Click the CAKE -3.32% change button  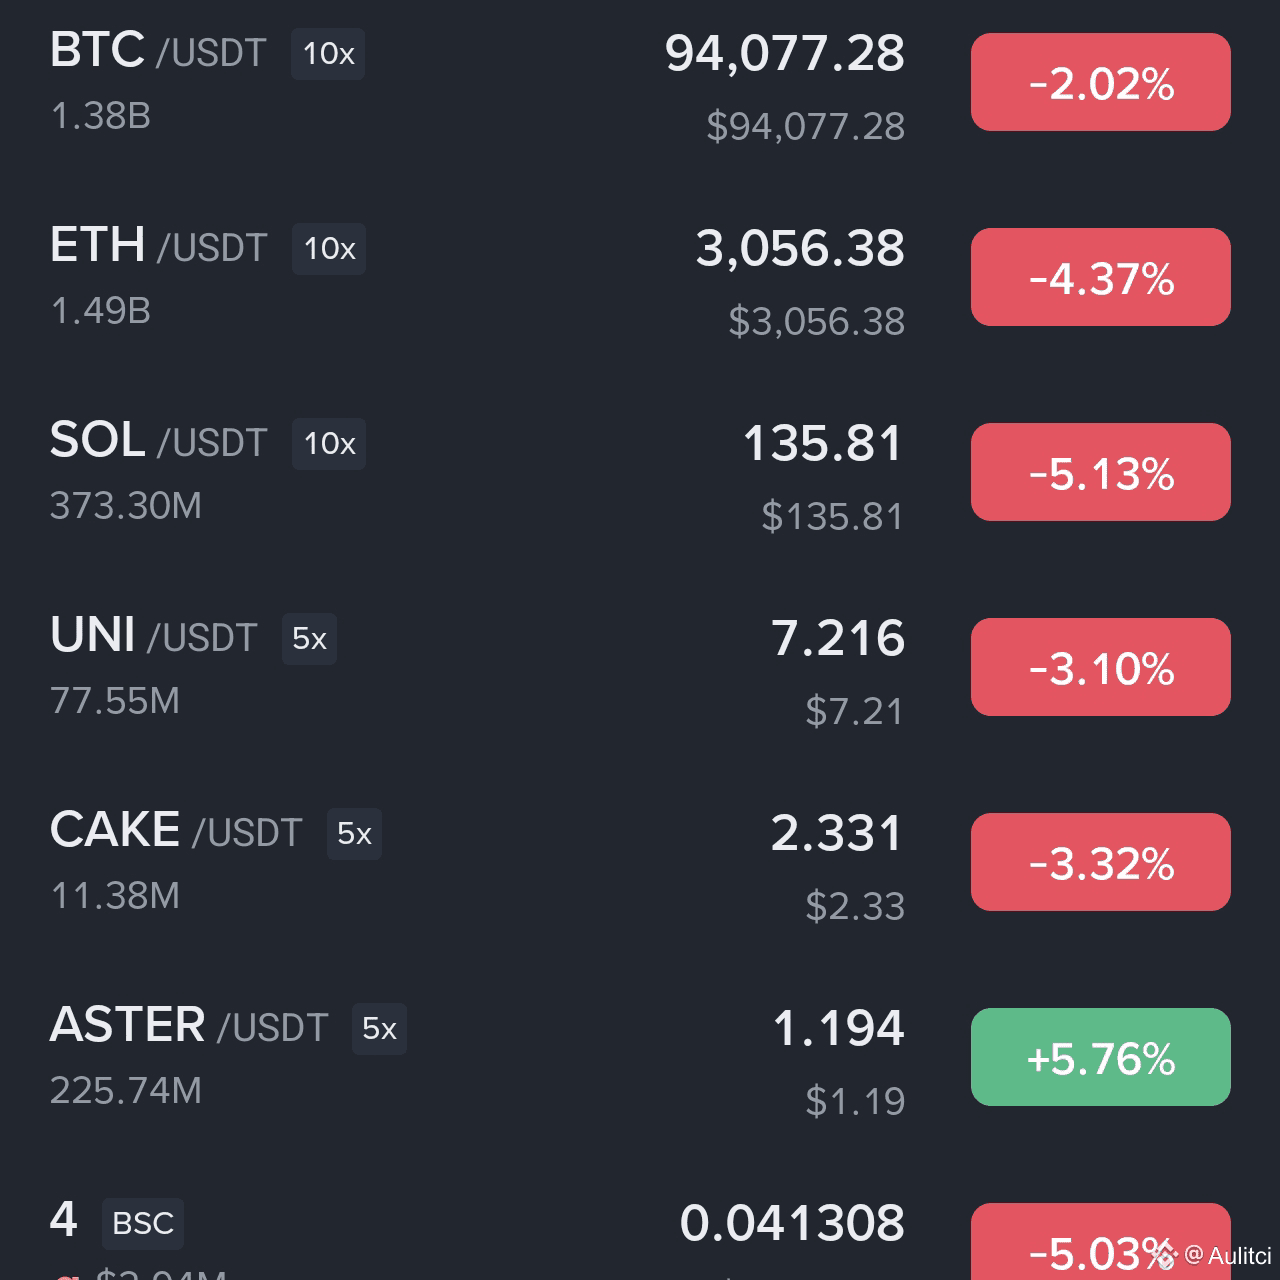click(x=1101, y=862)
